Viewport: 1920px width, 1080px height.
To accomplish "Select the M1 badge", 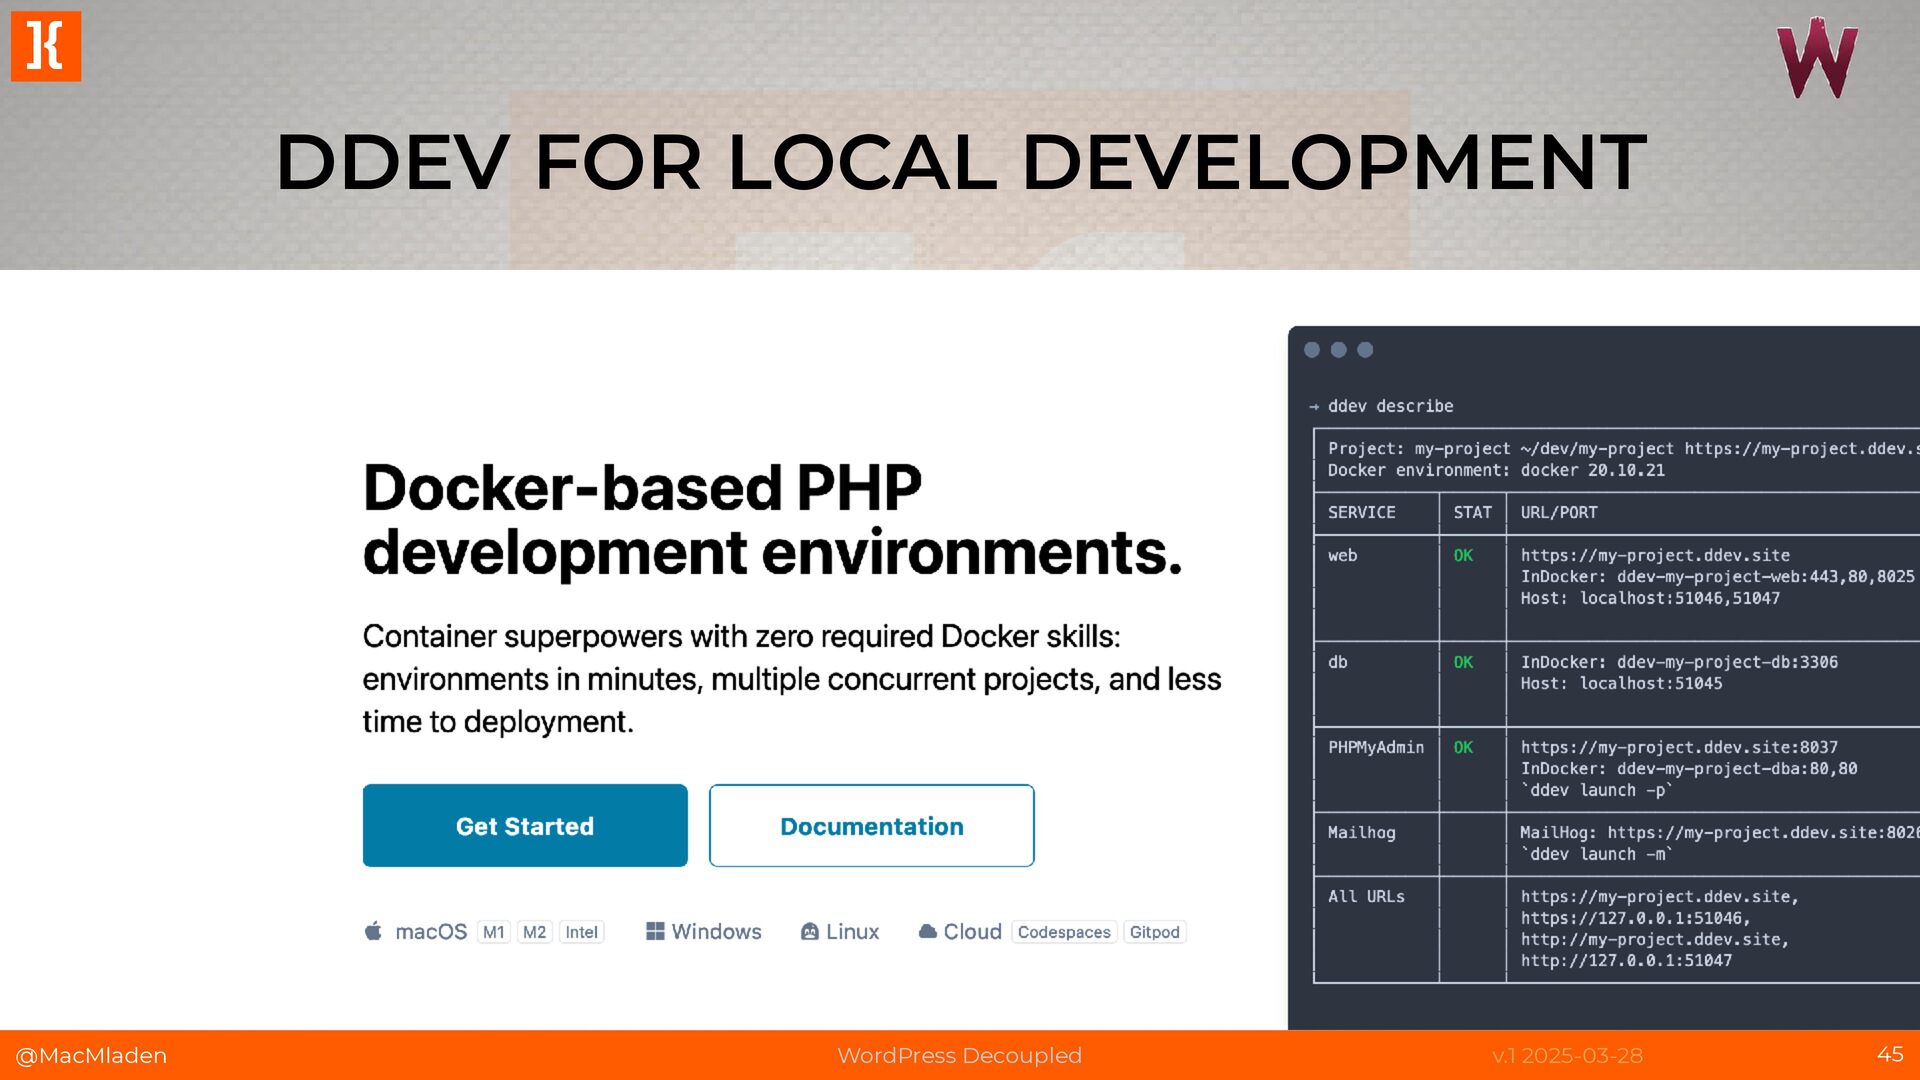I will 494,932.
